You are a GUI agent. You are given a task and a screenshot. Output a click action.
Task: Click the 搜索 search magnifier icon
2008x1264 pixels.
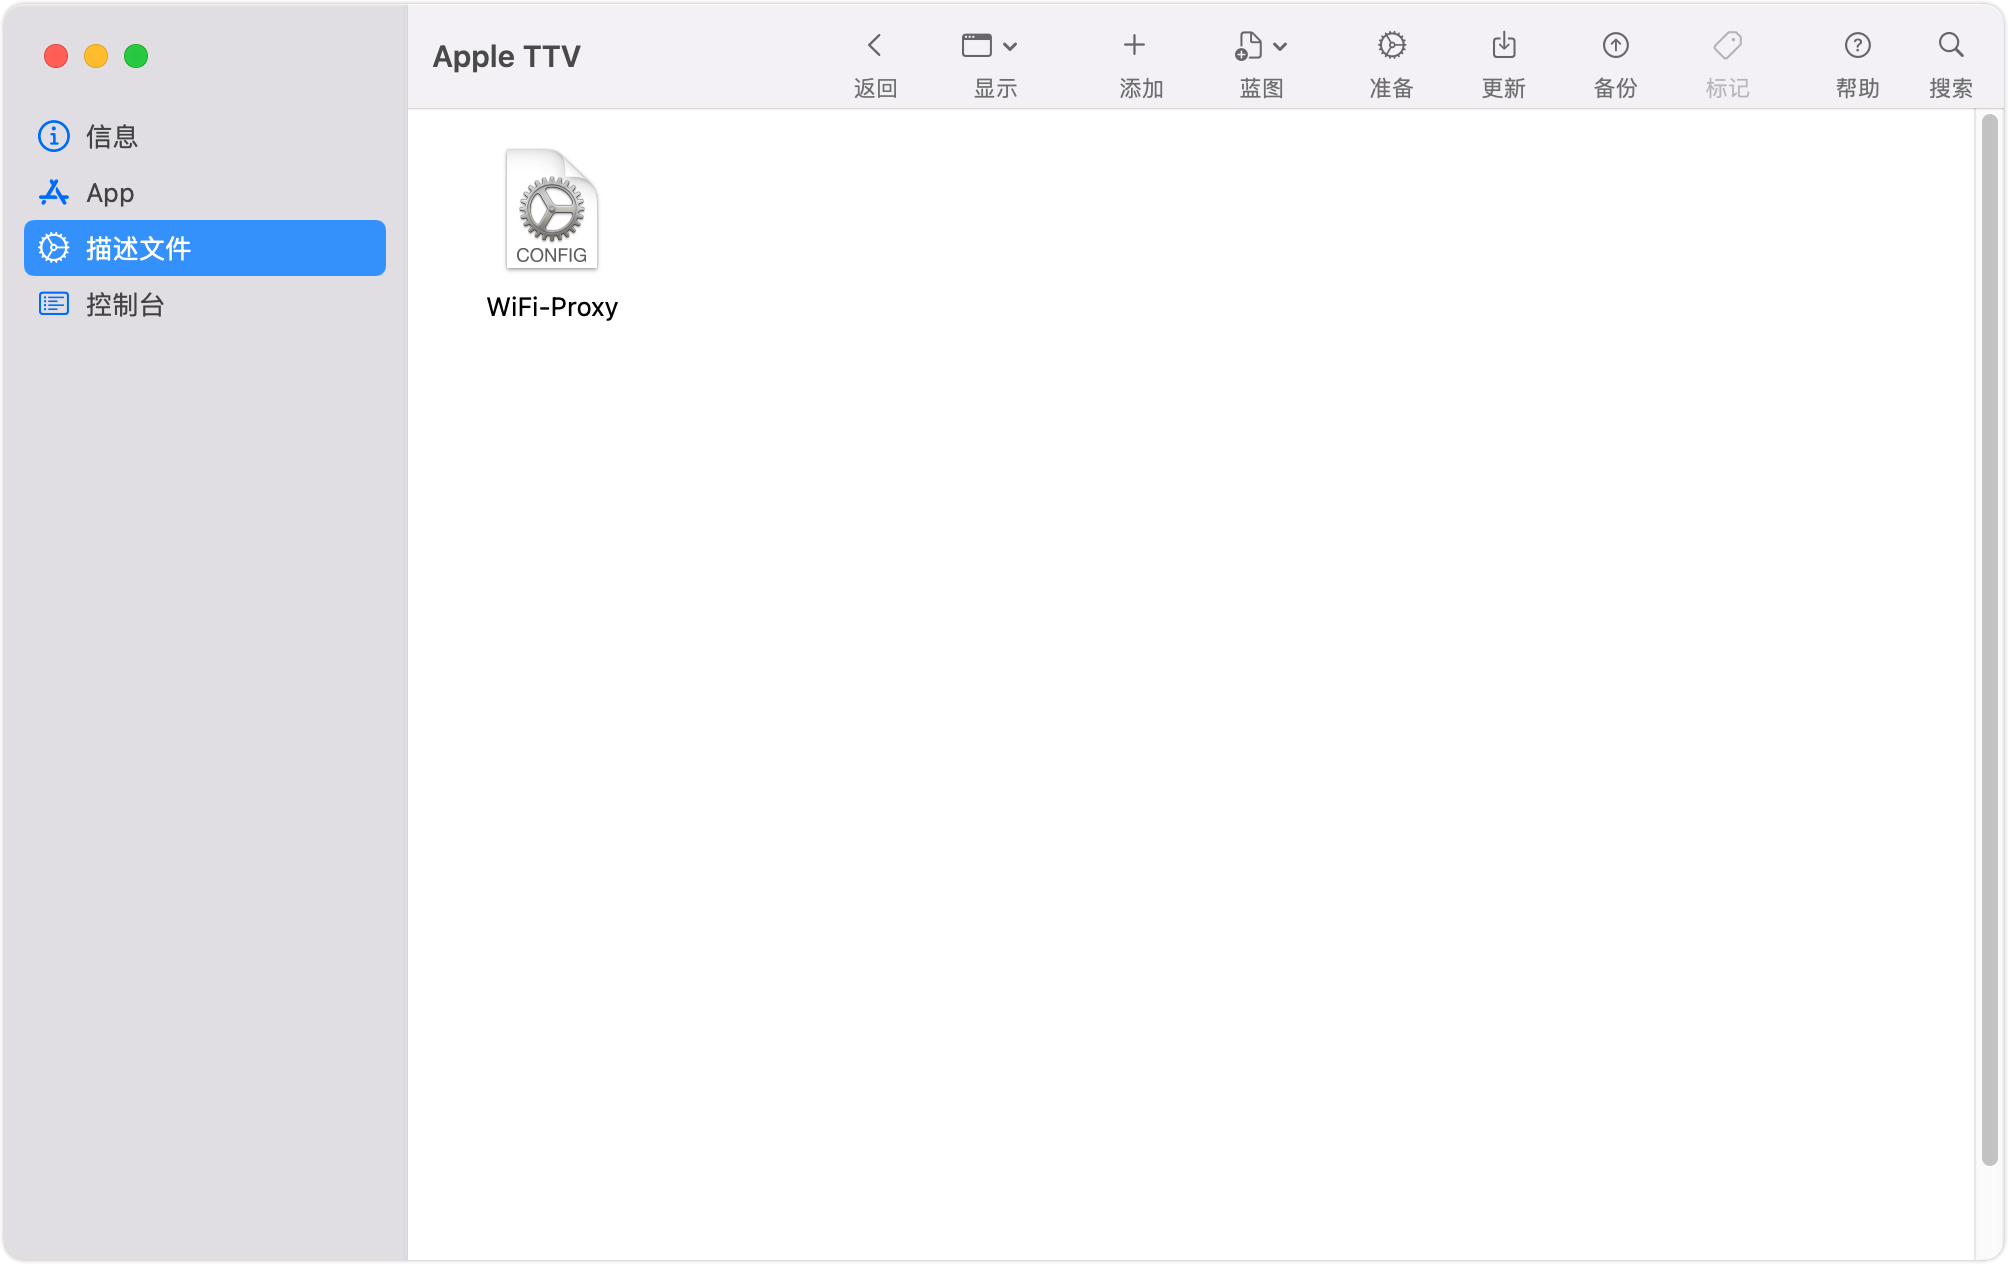click(x=1951, y=46)
